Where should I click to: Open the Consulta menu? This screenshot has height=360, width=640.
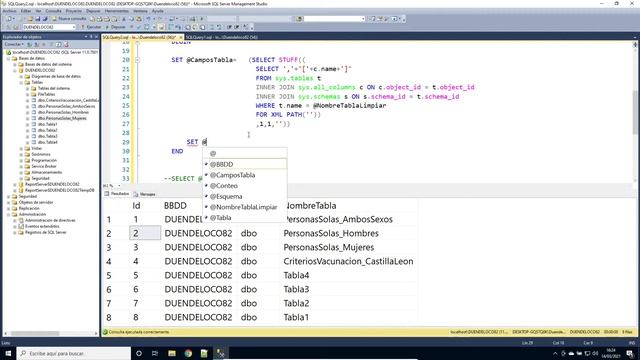point(53,11)
